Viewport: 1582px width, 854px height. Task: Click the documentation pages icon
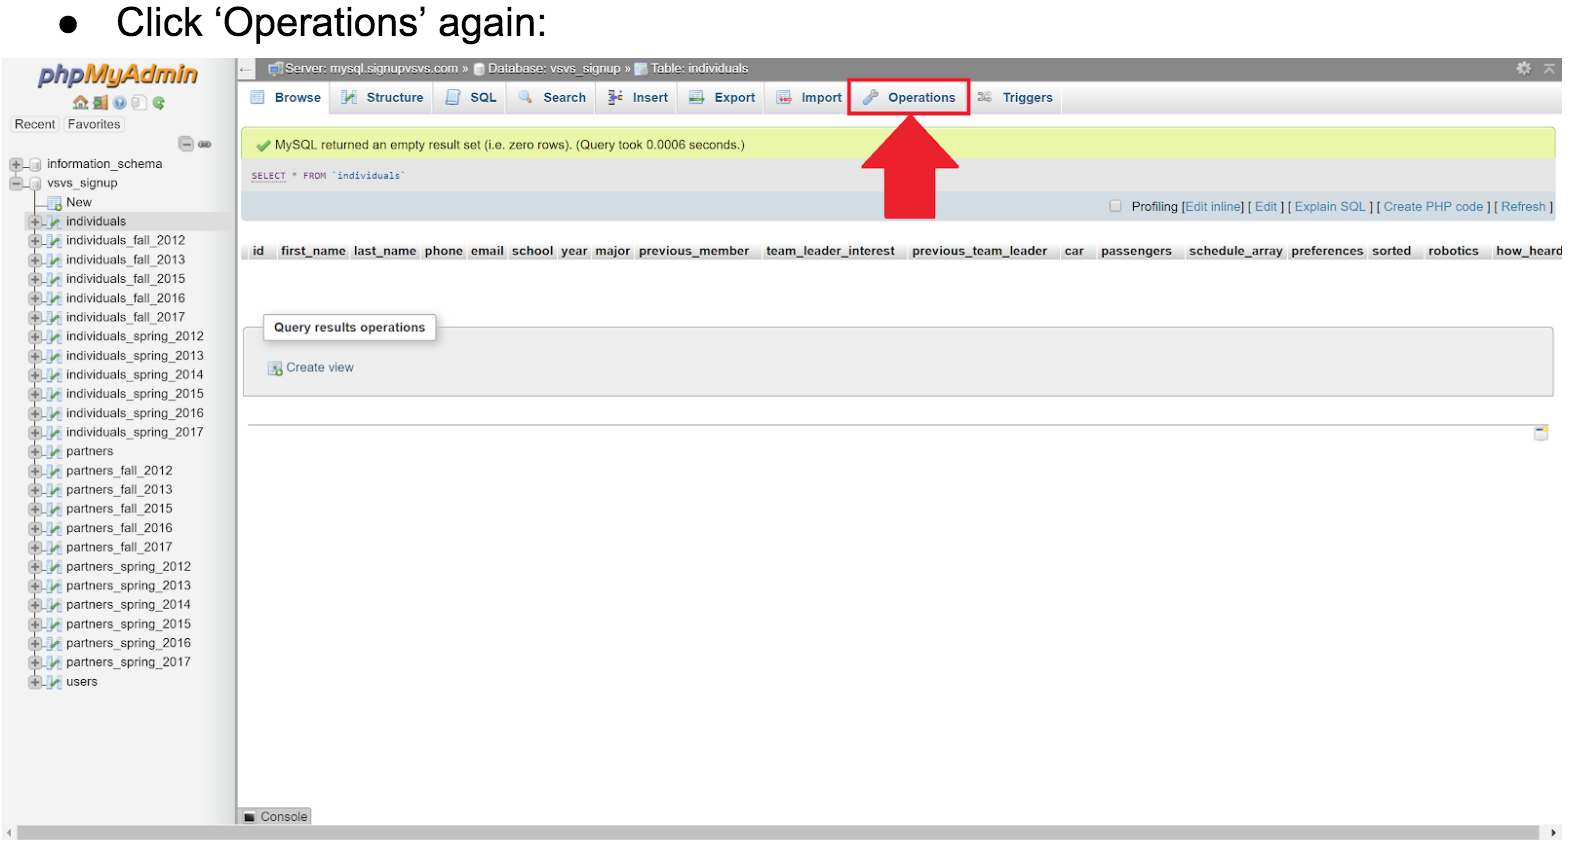tap(139, 102)
